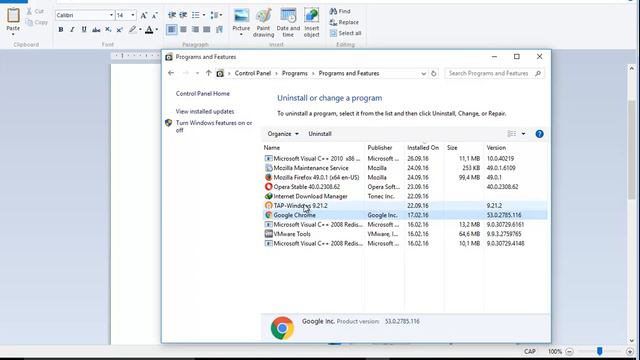Open Control Panel Home link

(x=202, y=93)
